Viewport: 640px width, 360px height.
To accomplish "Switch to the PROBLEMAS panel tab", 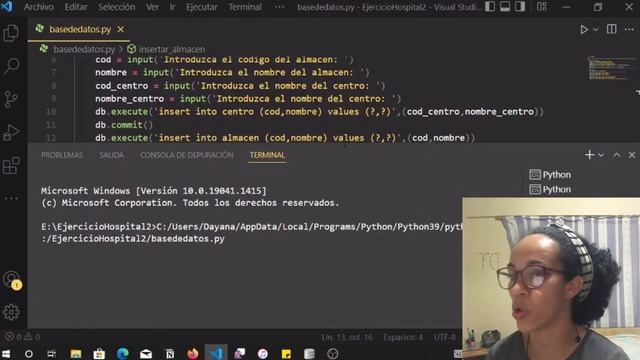I will click(62, 155).
